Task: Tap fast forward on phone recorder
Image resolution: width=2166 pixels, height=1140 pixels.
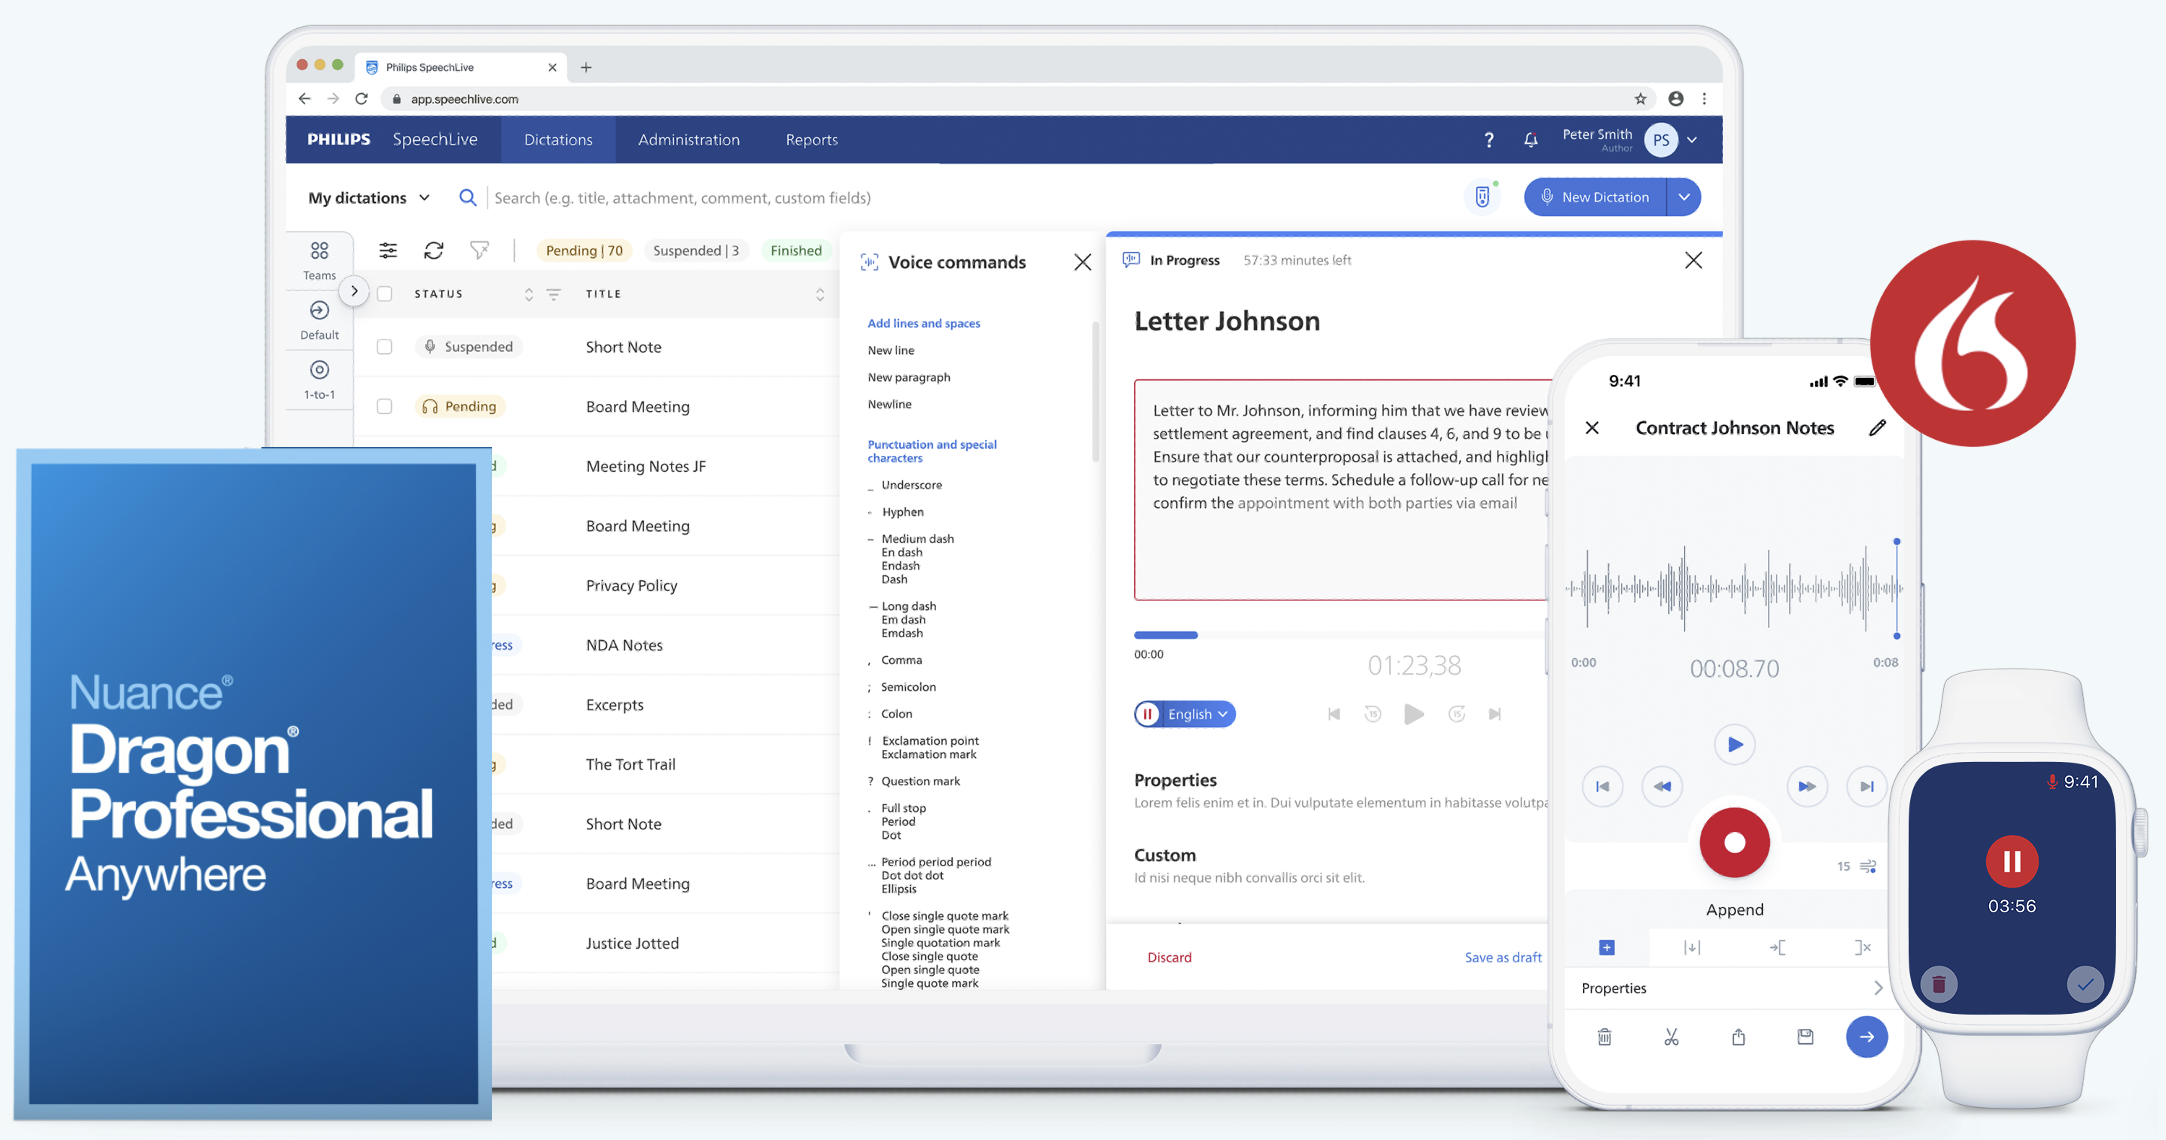Action: pos(1806,786)
